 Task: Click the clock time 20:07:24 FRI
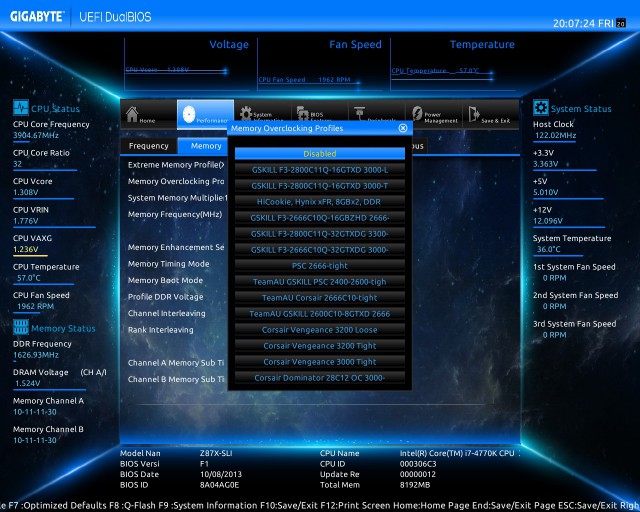pos(583,24)
